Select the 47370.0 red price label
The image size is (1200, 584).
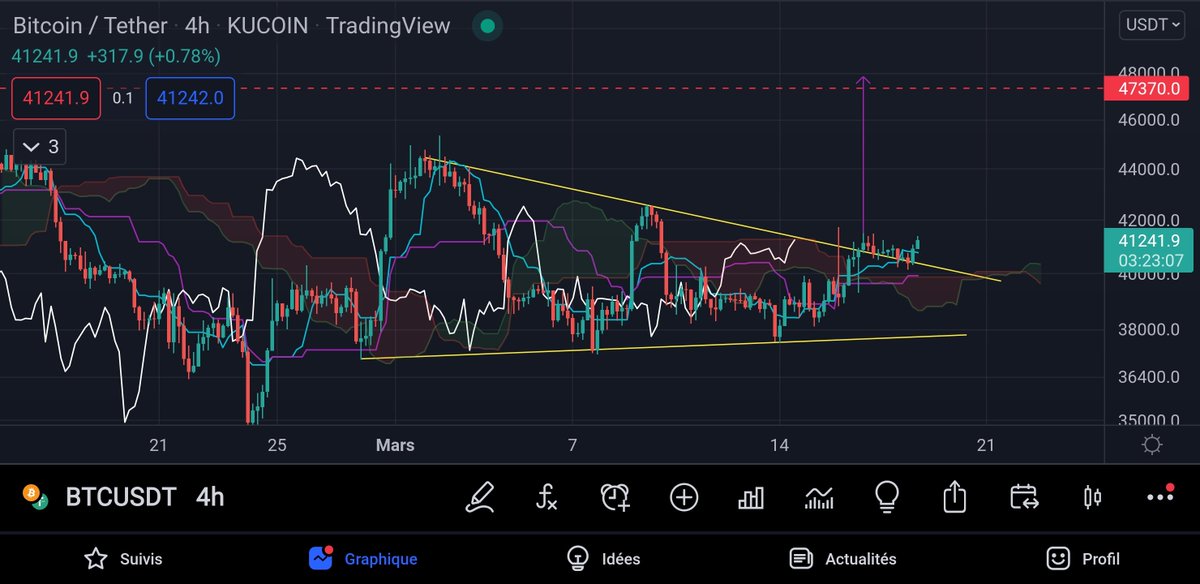(x=1147, y=89)
